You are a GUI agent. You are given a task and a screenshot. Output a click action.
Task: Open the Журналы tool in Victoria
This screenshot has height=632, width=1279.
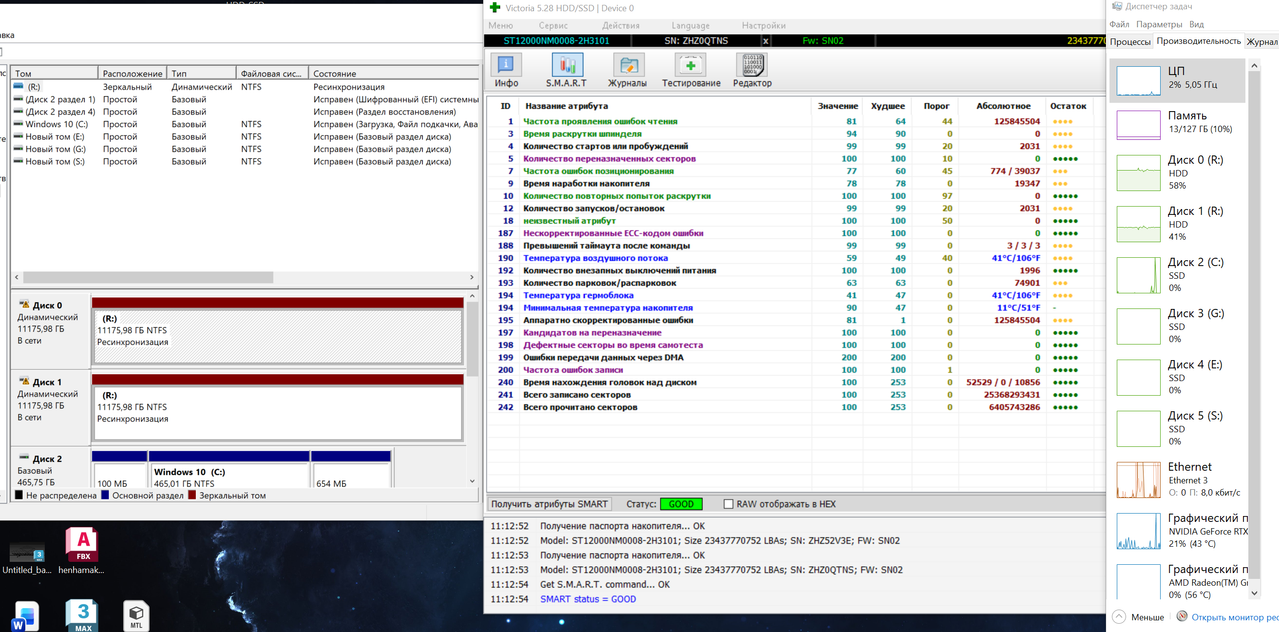(628, 69)
